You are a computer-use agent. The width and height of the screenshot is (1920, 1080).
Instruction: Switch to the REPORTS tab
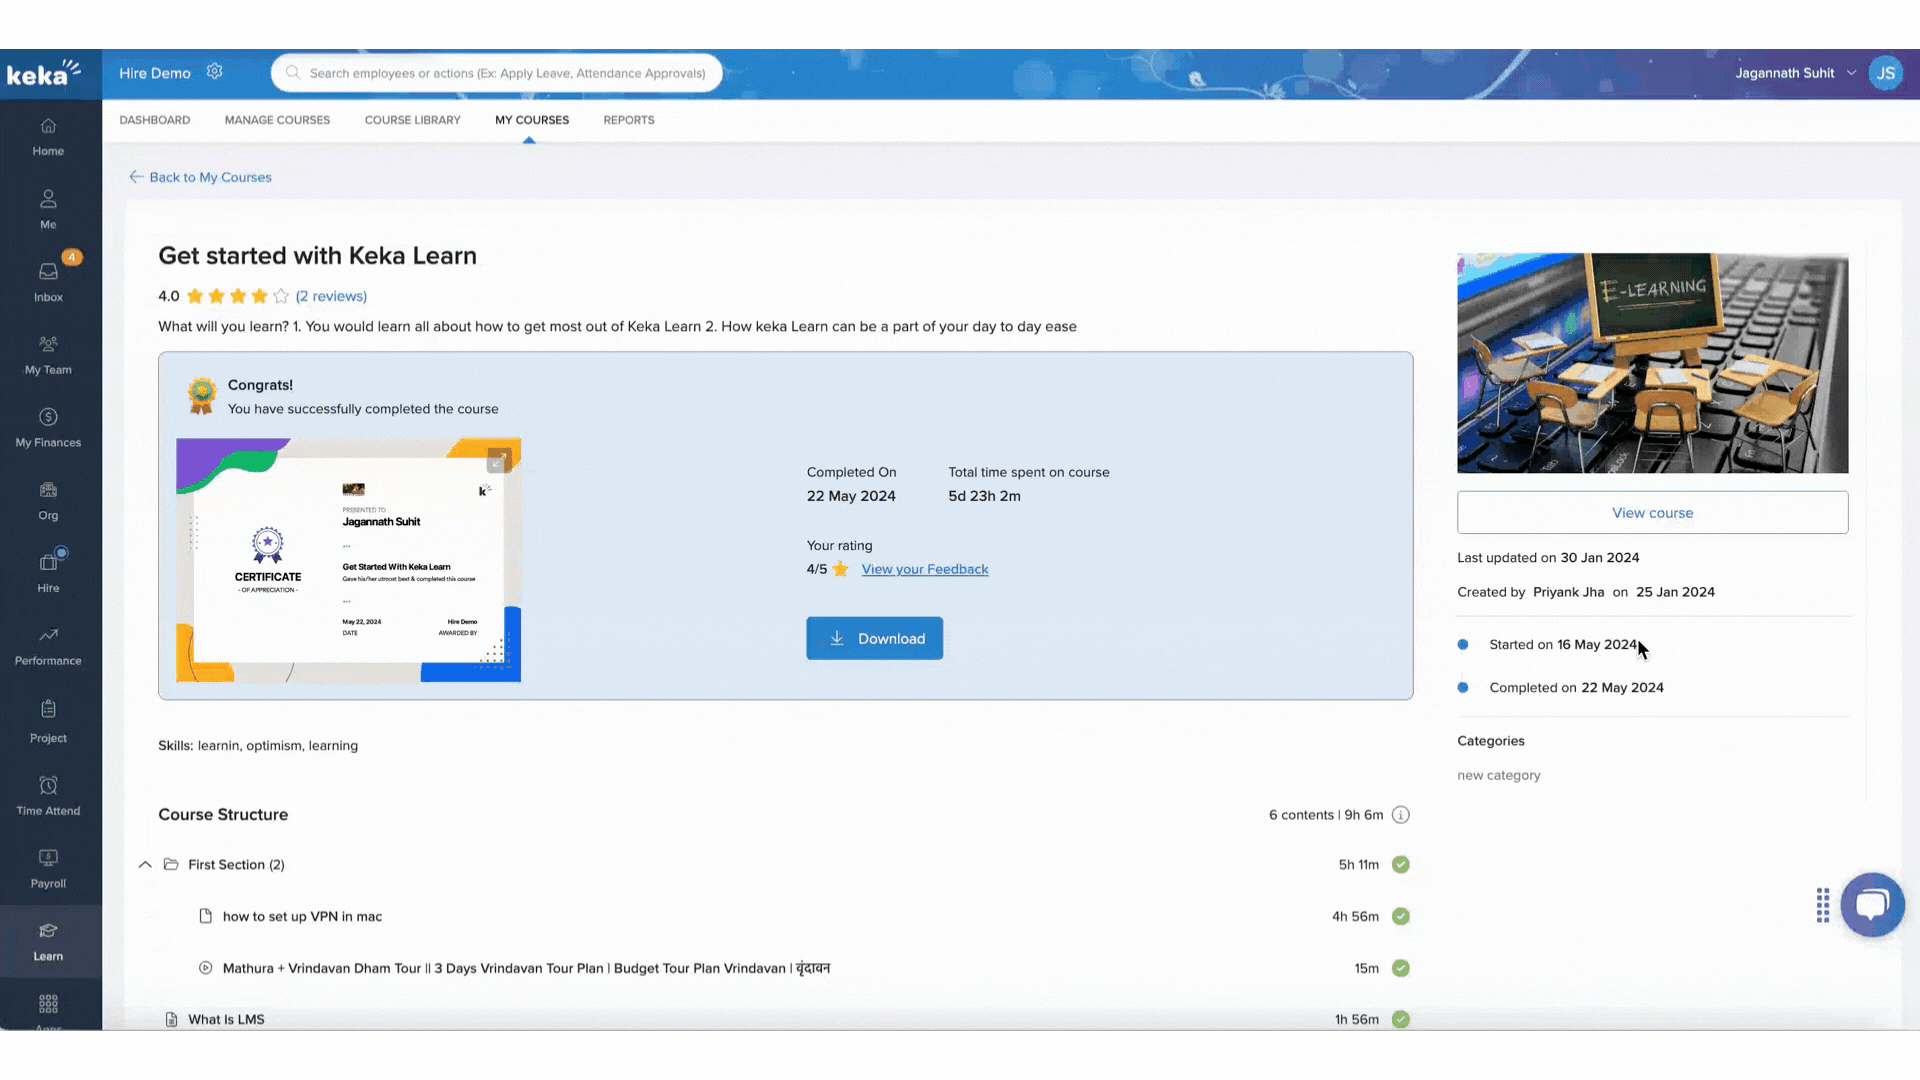point(628,120)
